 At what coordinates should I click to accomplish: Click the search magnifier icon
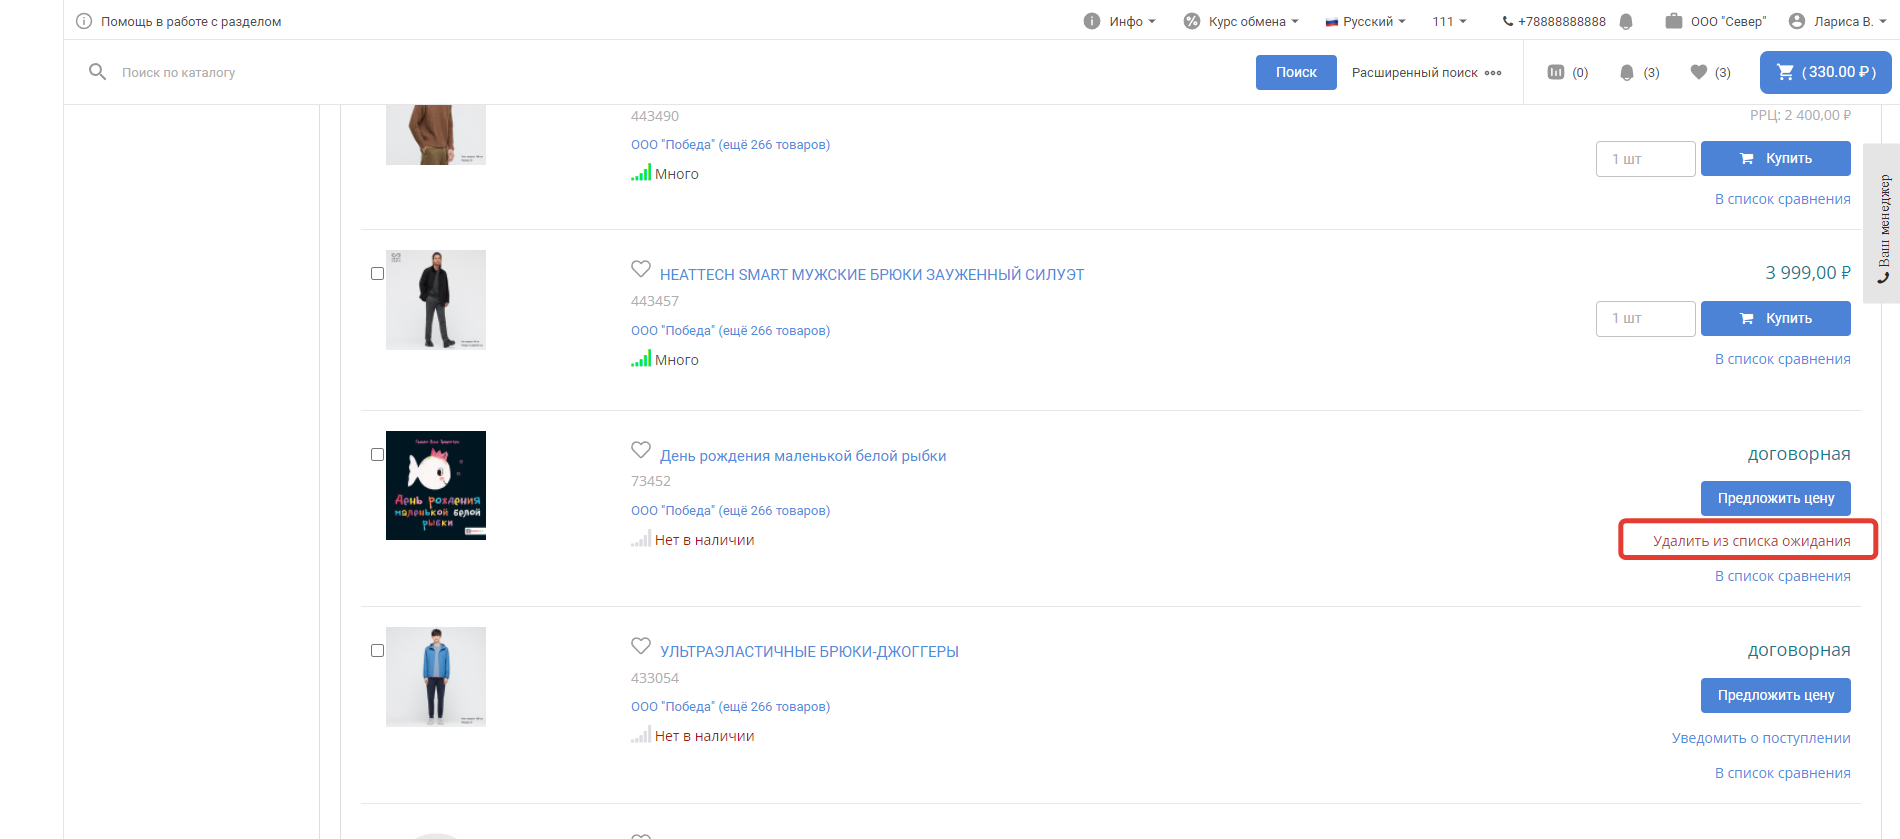click(x=97, y=72)
